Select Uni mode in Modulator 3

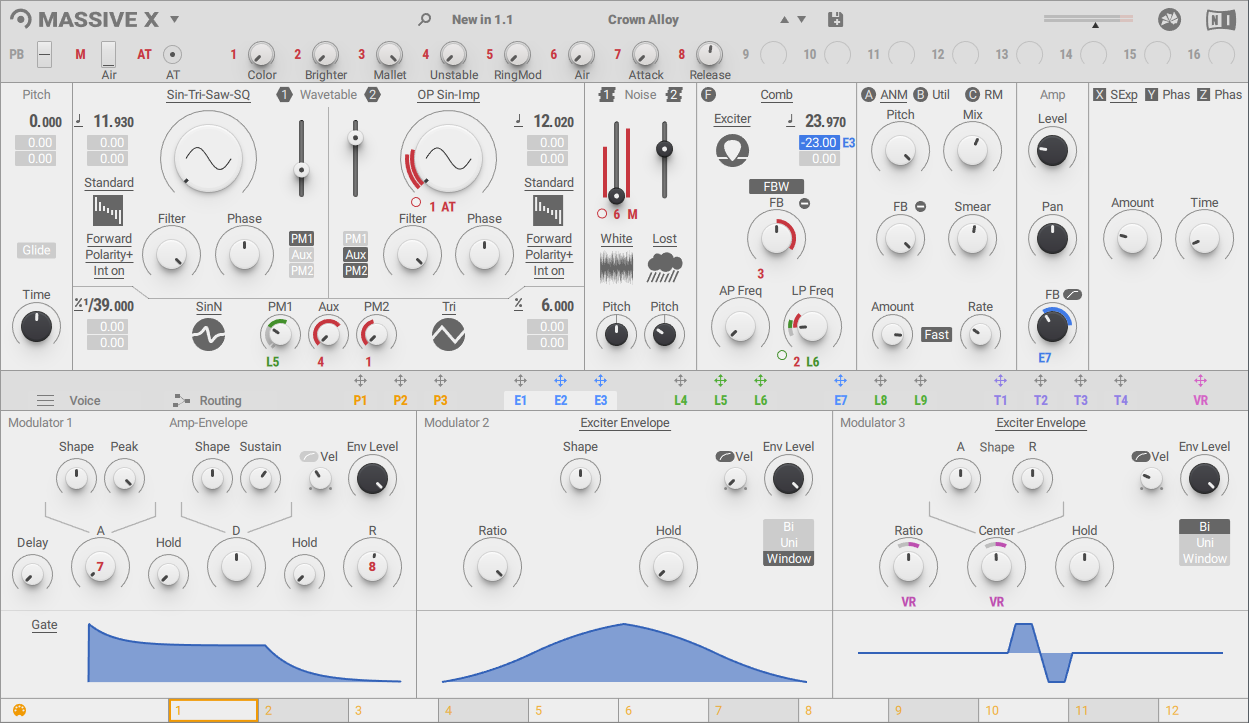click(x=1205, y=543)
